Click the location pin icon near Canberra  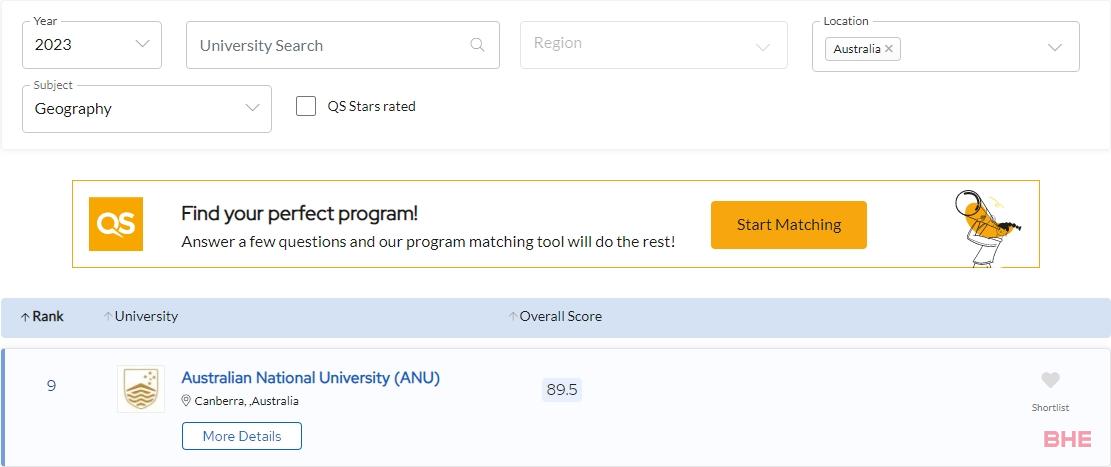(186, 401)
